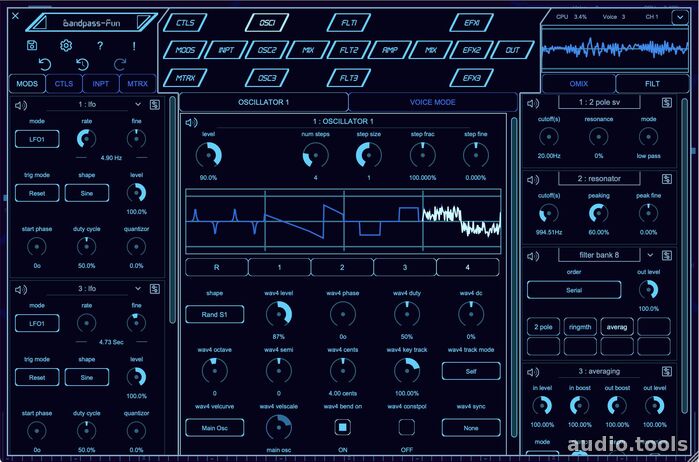
Task: Click the Oscillator 1 level knob
Action: 208,154
